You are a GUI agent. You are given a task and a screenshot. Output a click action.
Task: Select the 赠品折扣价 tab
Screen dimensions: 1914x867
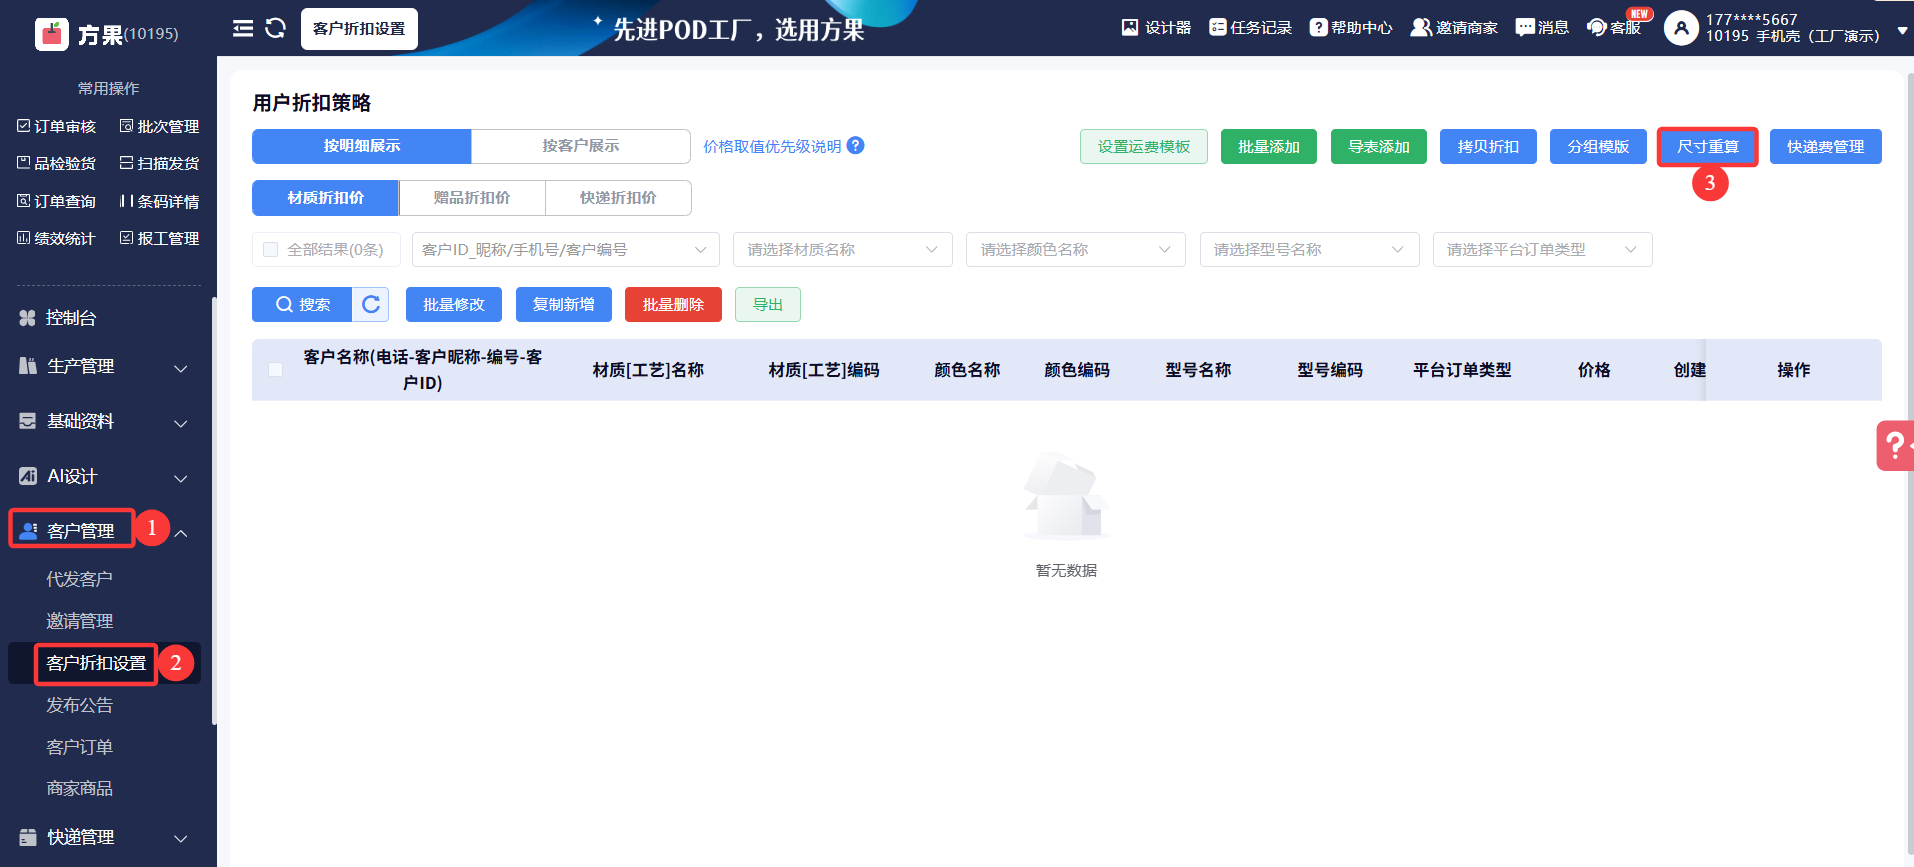(x=472, y=198)
